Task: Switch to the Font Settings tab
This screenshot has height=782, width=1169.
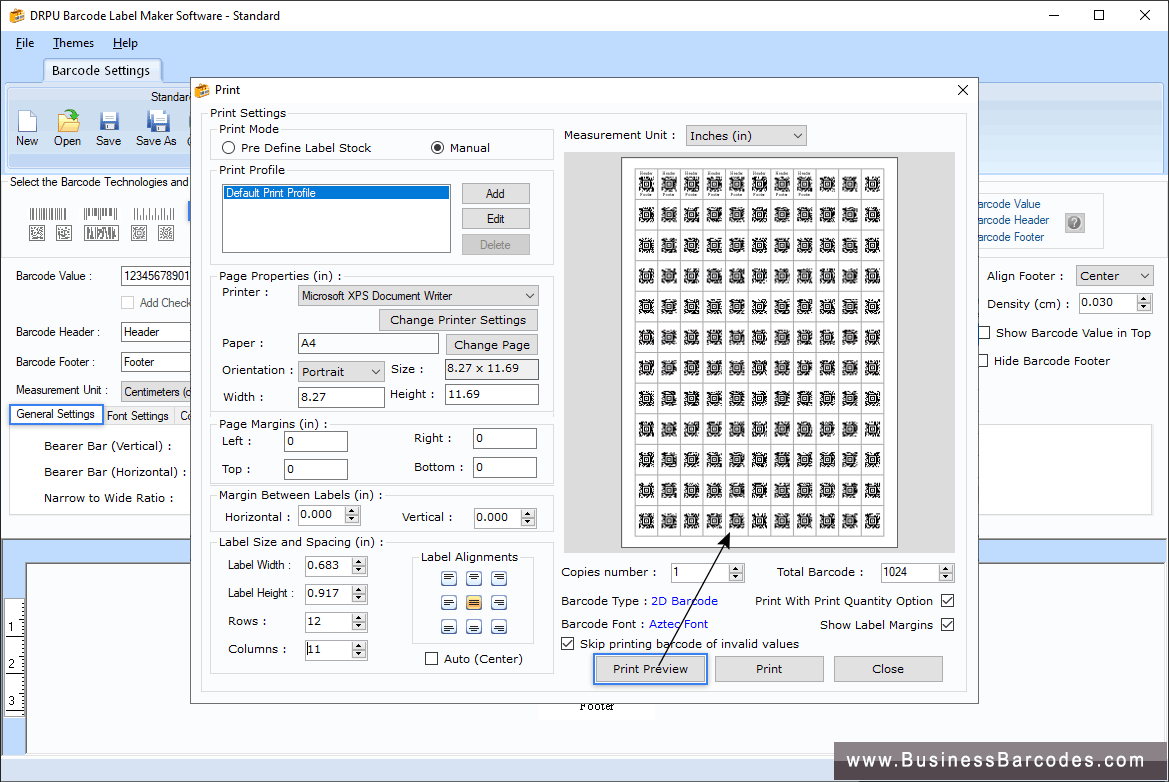Action: 138,415
